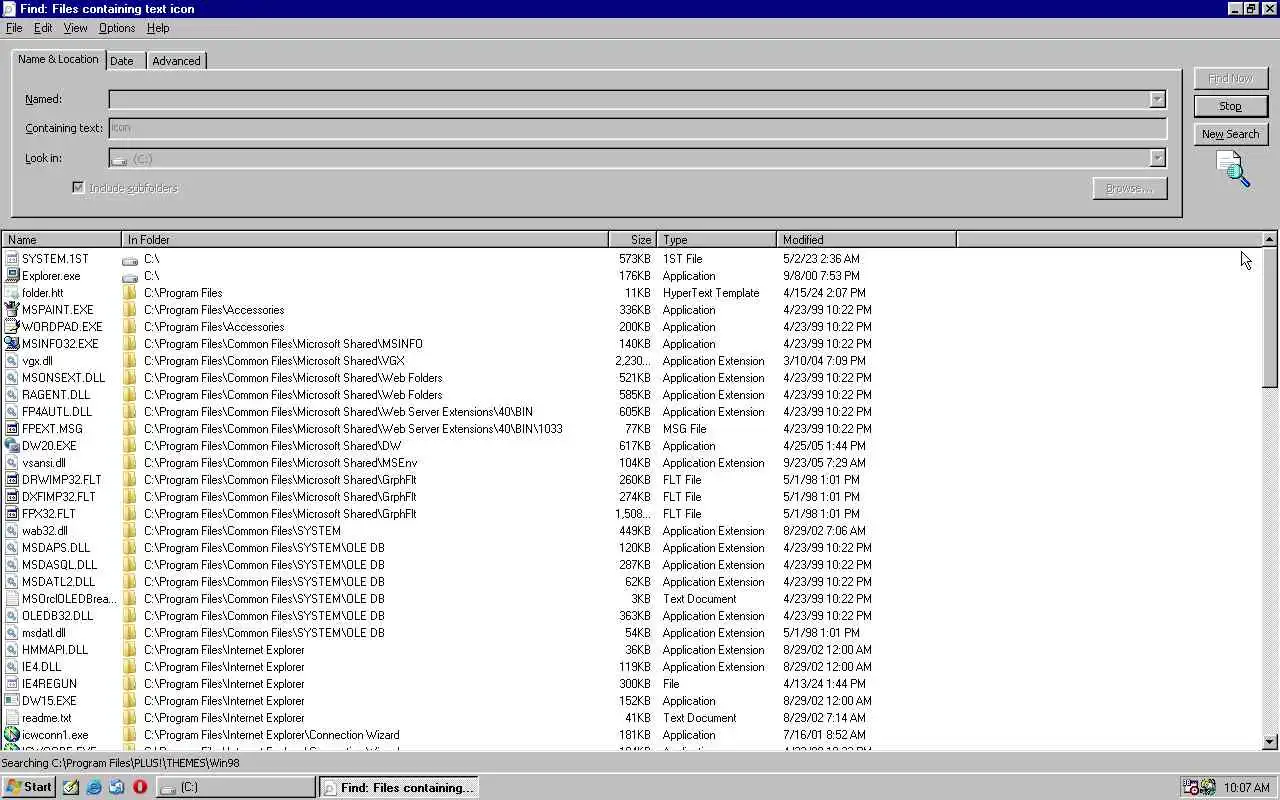Viewport: 1280px width, 800px height.
Task: Click the Outlook Express Quick Launch icon
Action: click(x=117, y=787)
